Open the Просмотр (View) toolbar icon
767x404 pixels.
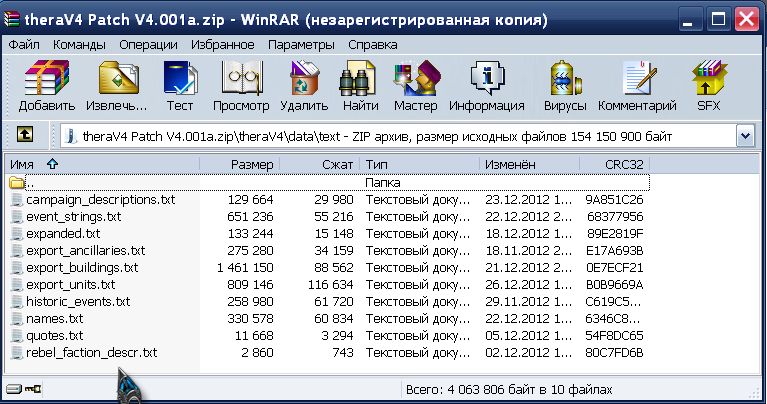pyautogui.click(x=242, y=78)
